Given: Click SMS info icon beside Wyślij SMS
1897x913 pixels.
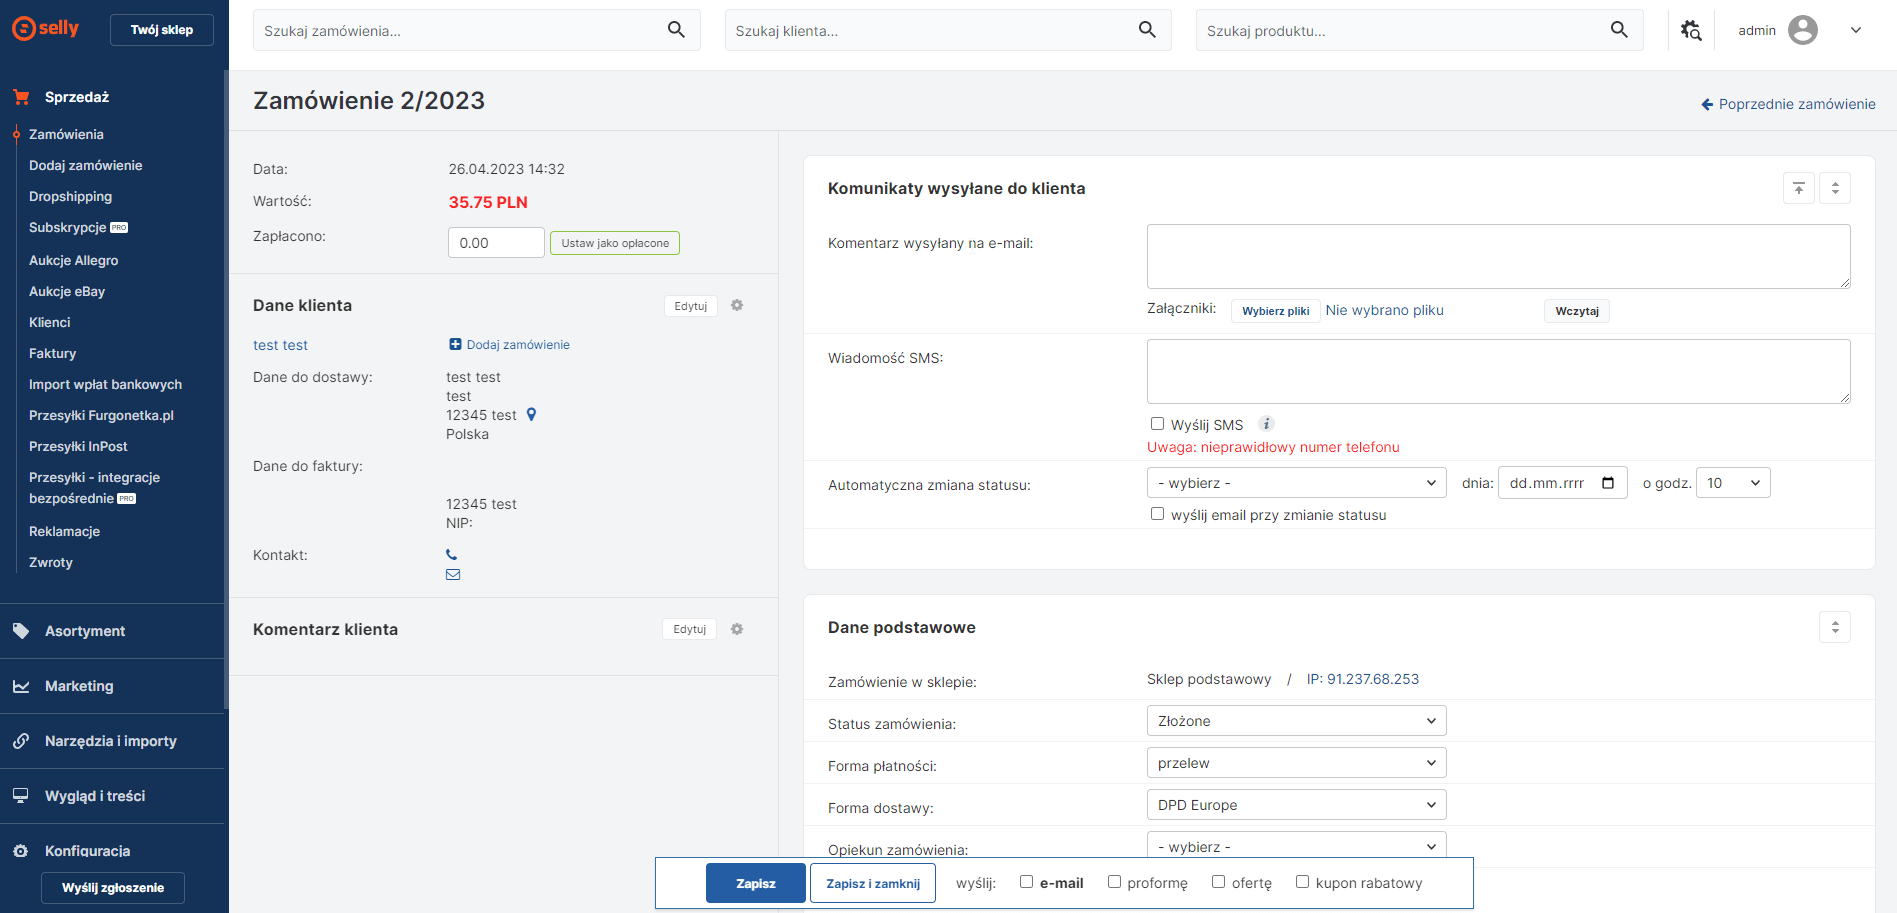Looking at the screenshot, I should [1266, 424].
